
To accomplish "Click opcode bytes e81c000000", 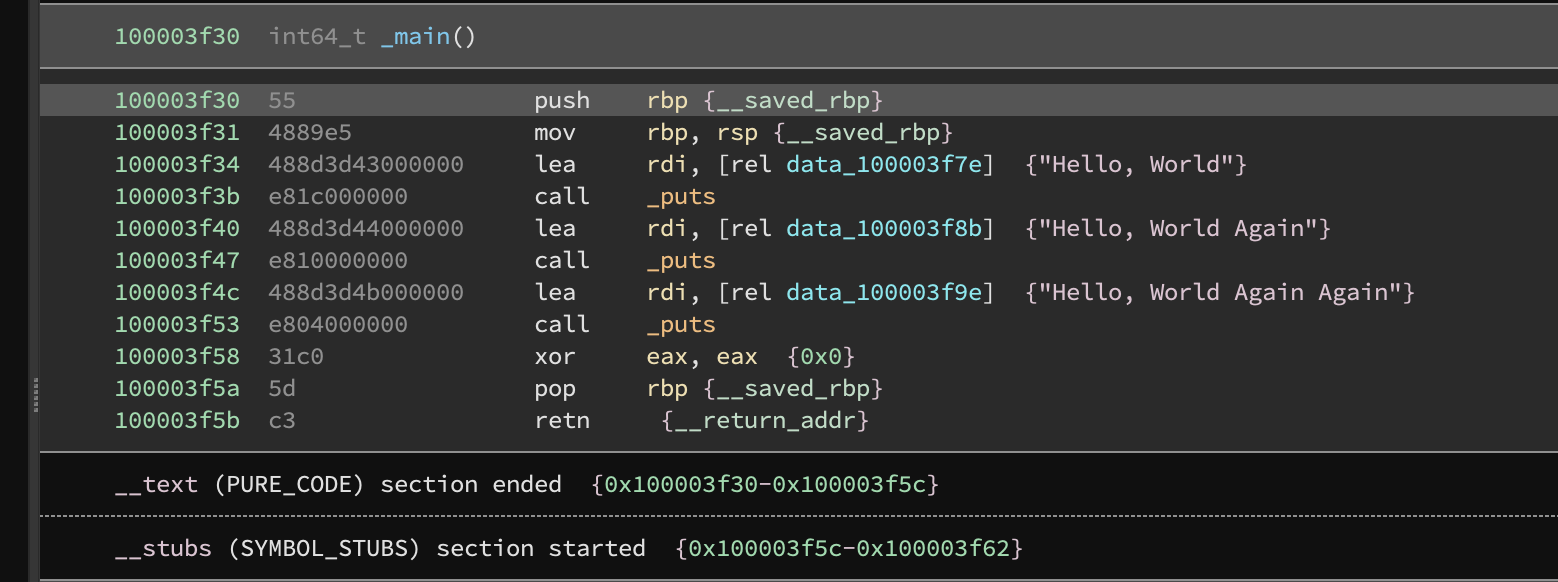I will coord(338,196).
